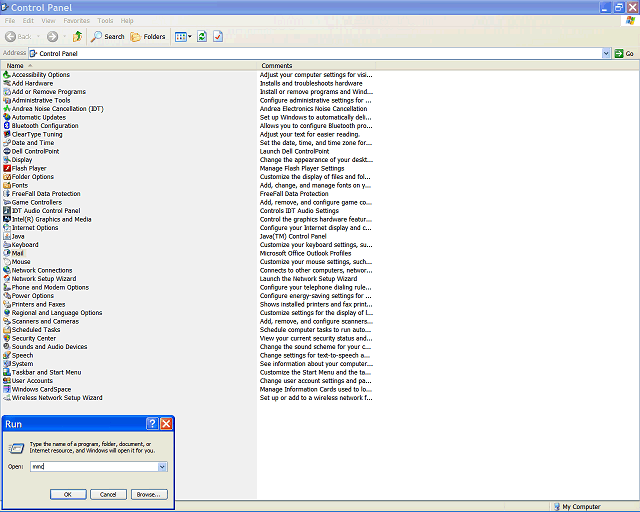Open the View menu
The height and width of the screenshot is (512, 640).
coord(48,21)
